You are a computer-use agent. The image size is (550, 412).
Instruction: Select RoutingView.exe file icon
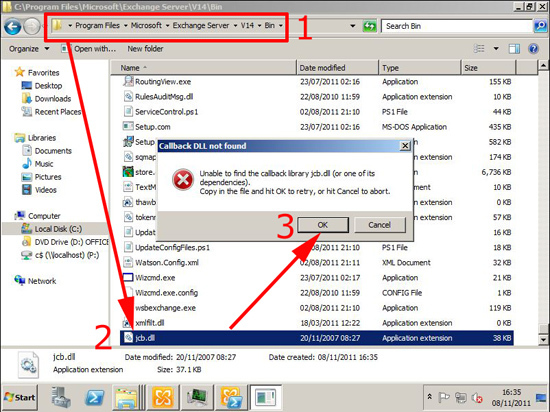click(x=128, y=81)
